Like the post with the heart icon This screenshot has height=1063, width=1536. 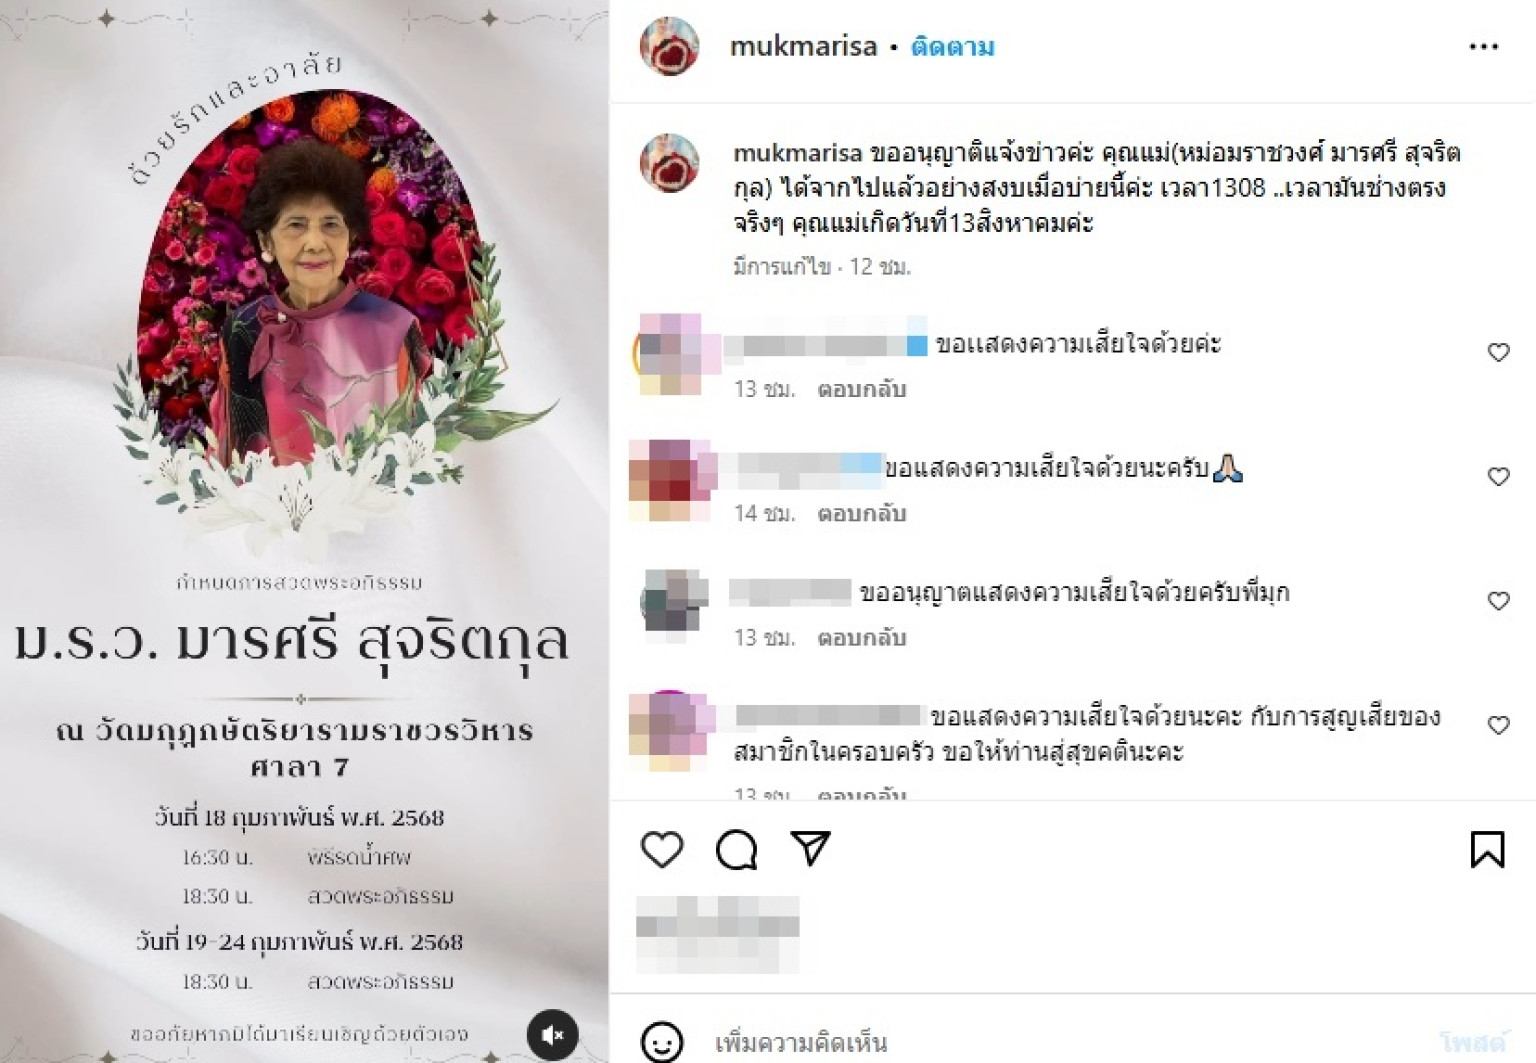click(661, 850)
